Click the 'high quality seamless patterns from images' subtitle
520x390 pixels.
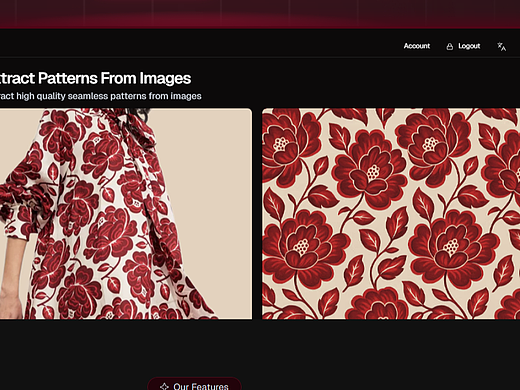coord(109,96)
